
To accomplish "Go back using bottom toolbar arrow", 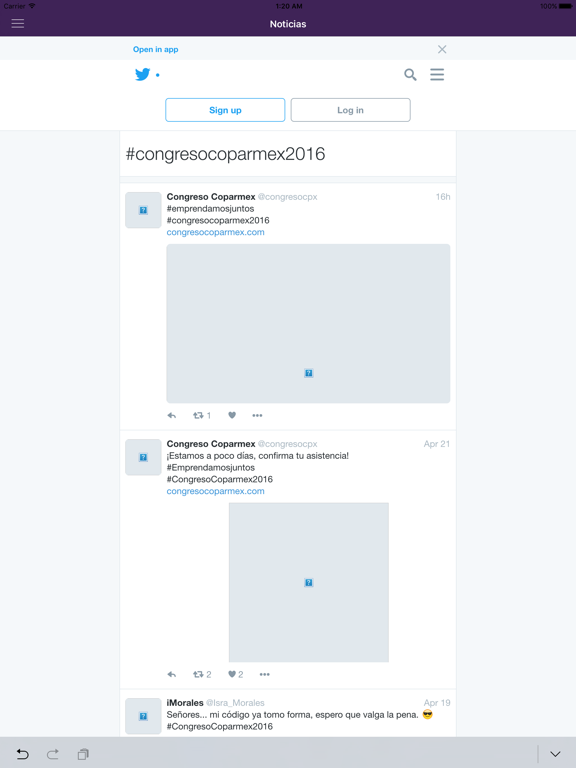I will pos(23,754).
